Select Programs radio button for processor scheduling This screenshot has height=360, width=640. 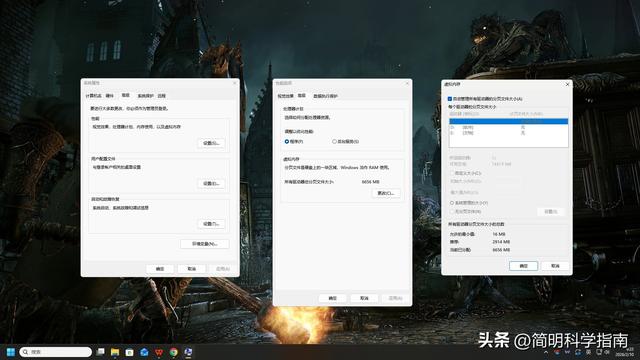(293, 142)
